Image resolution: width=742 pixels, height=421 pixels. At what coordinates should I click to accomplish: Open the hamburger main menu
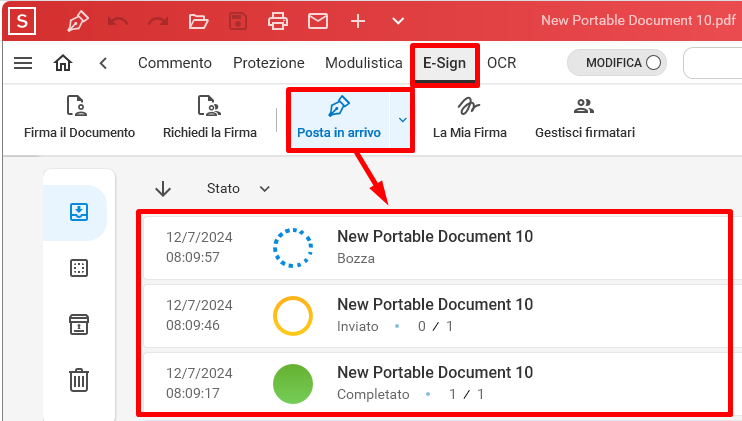pyautogui.click(x=23, y=63)
